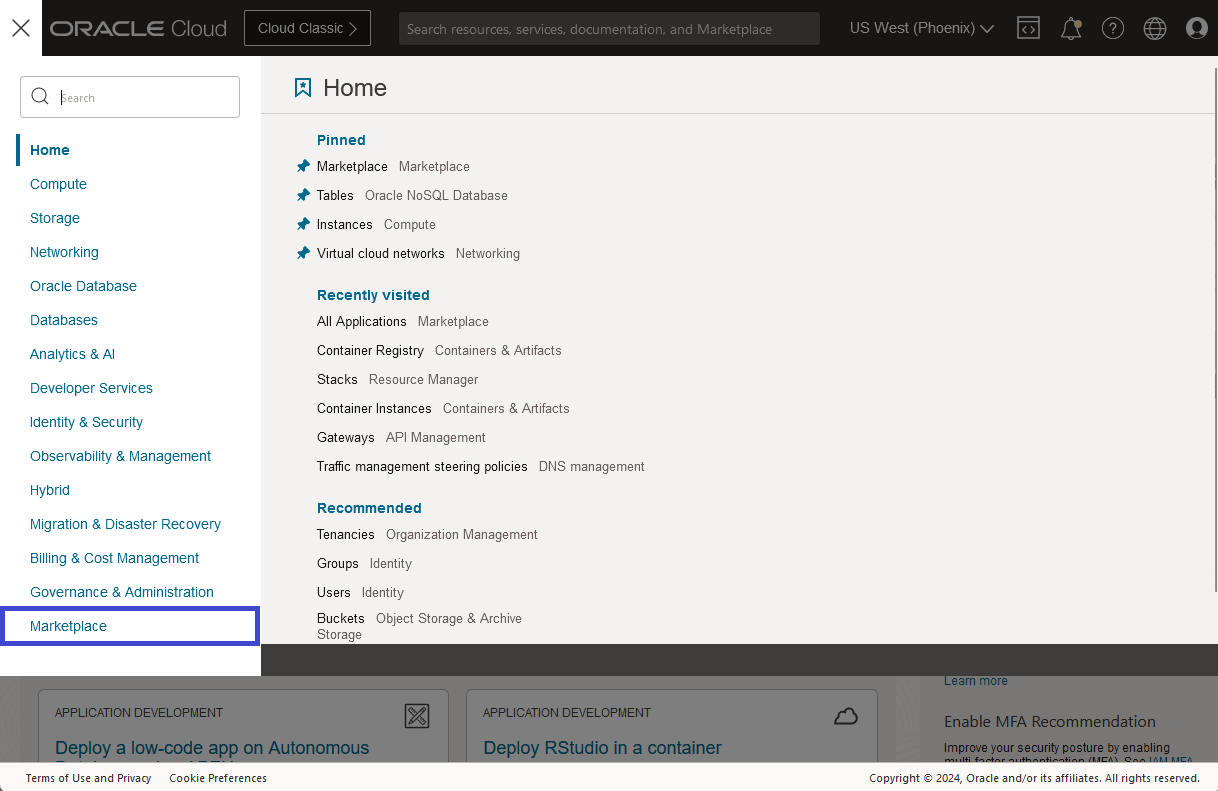This screenshot has width=1218, height=791.
Task: Open the Container Registry recently visited link
Action: (x=370, y=350)
